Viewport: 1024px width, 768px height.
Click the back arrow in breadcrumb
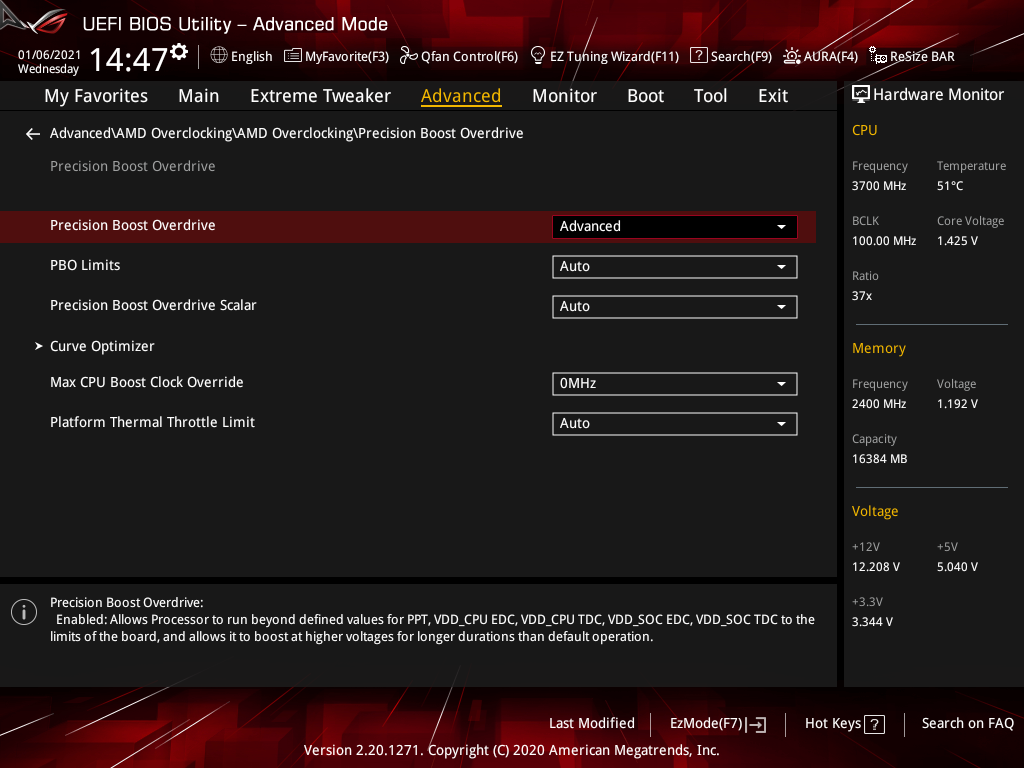click(x=33, y=134)
